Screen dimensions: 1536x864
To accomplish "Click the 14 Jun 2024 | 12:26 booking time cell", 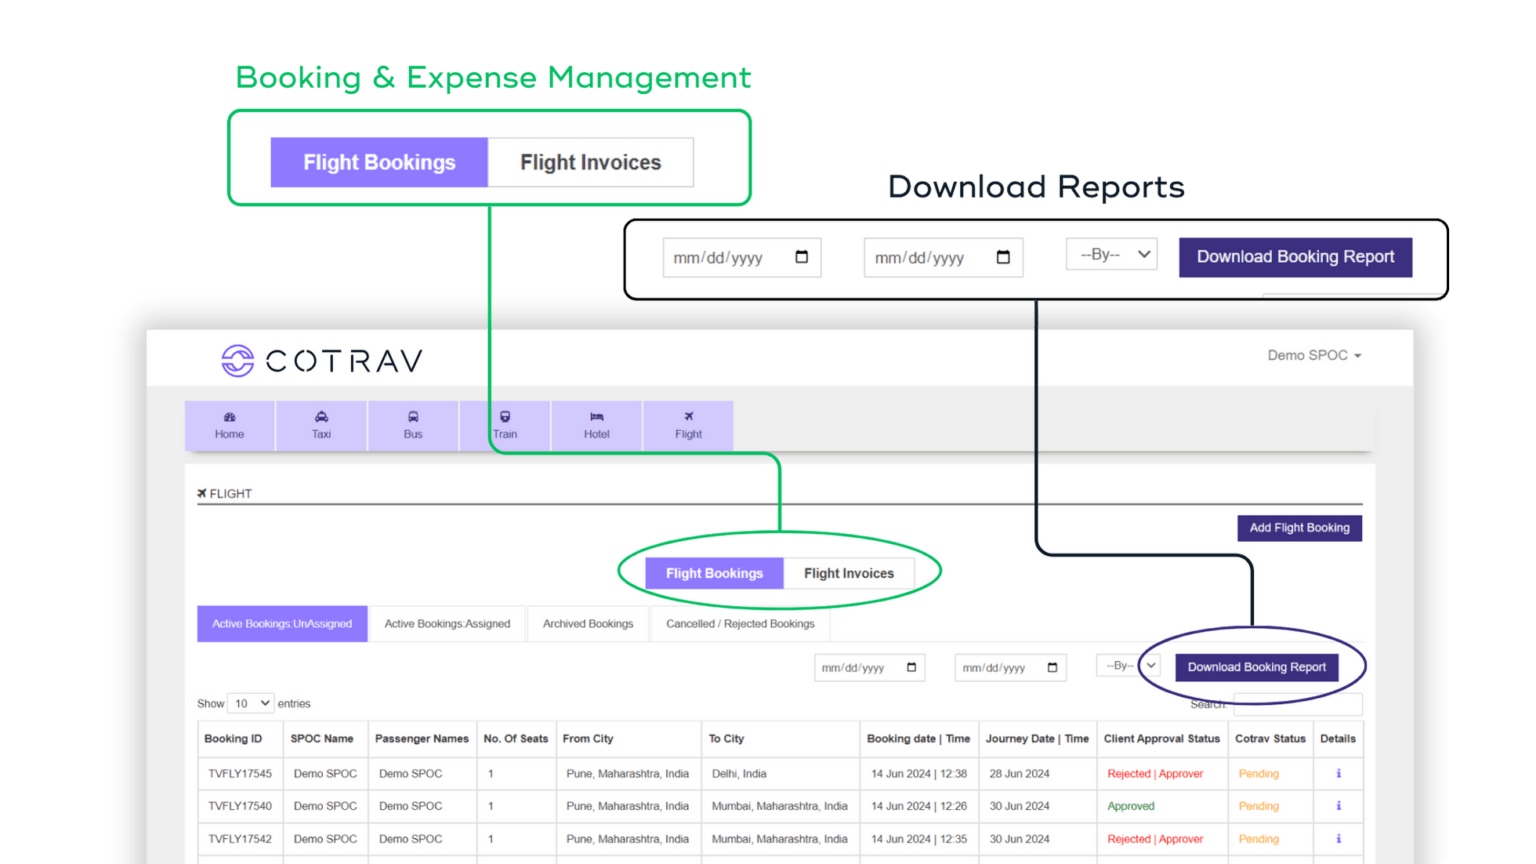I will coord(918,806).
